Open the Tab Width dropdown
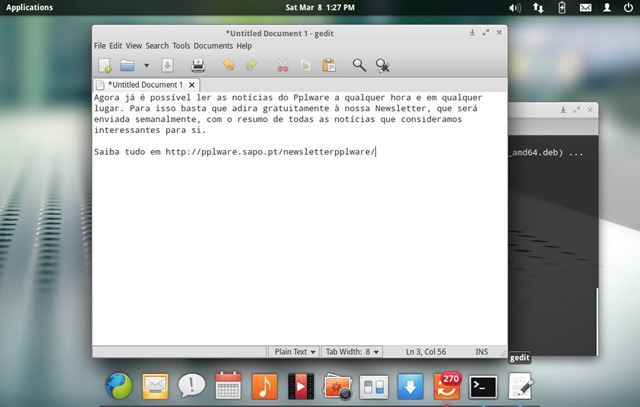This screenshot has width=640, height=407. click(352, 352)
